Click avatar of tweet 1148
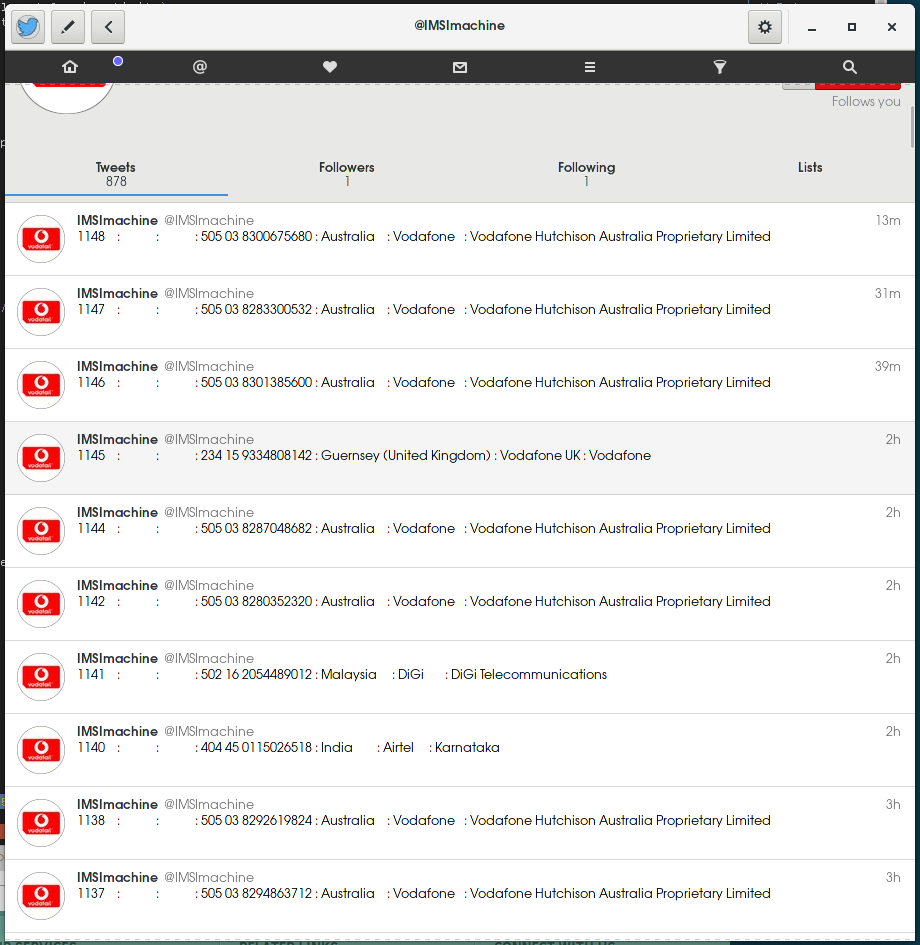 41,239
